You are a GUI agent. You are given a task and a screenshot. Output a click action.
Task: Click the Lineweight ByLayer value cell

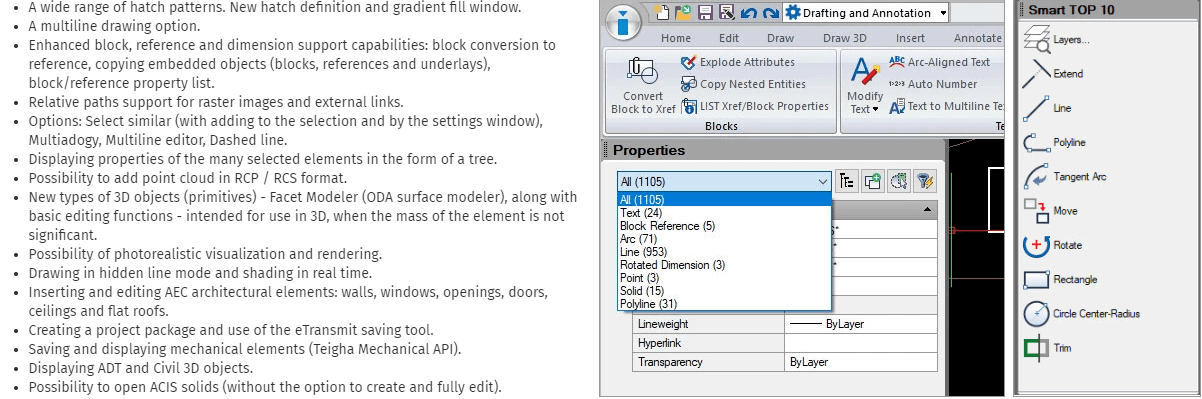pos(861,324)
